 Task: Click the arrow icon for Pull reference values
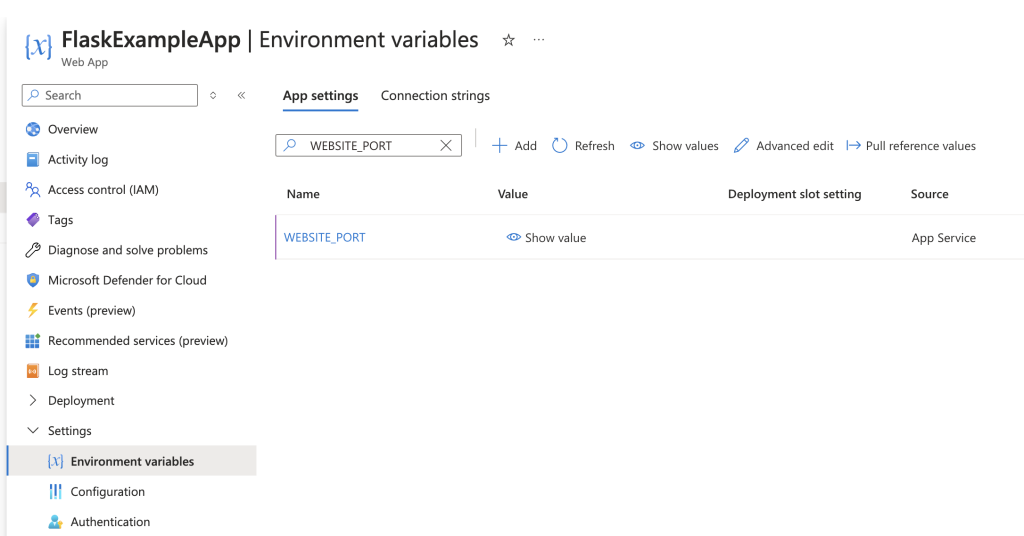click(854, 146)
